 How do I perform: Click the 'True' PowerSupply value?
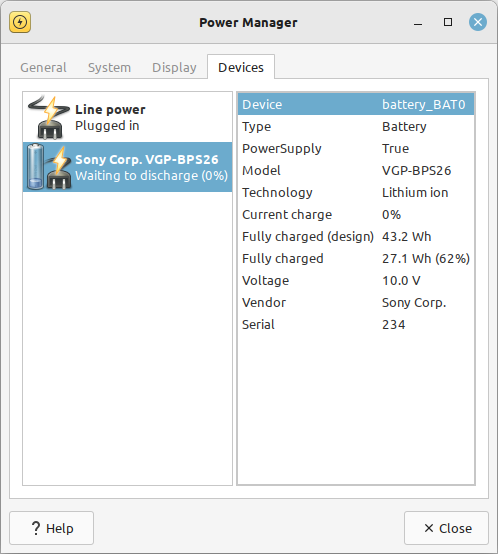tap(395, 148)
